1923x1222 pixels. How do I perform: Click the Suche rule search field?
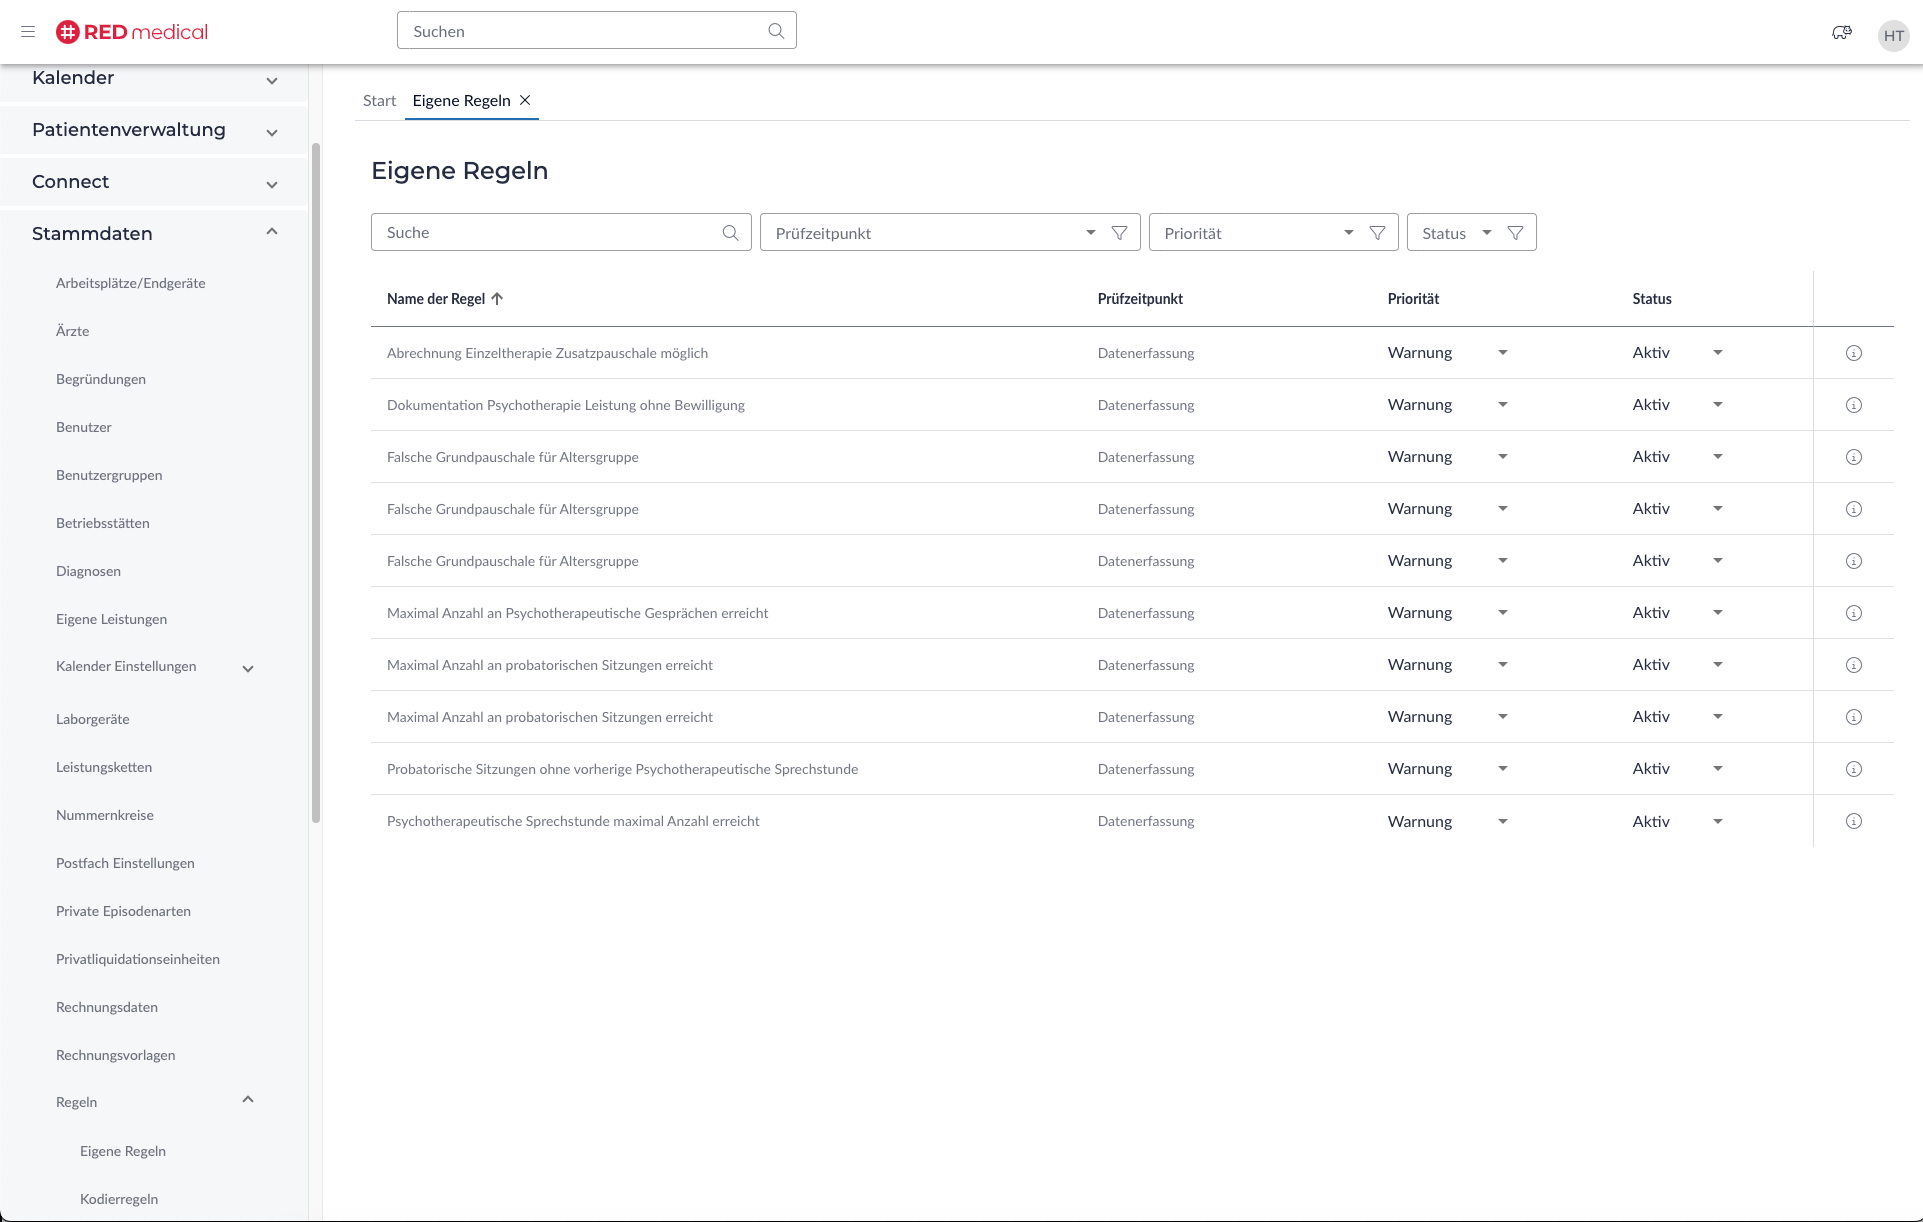click(x=550, y=233)
